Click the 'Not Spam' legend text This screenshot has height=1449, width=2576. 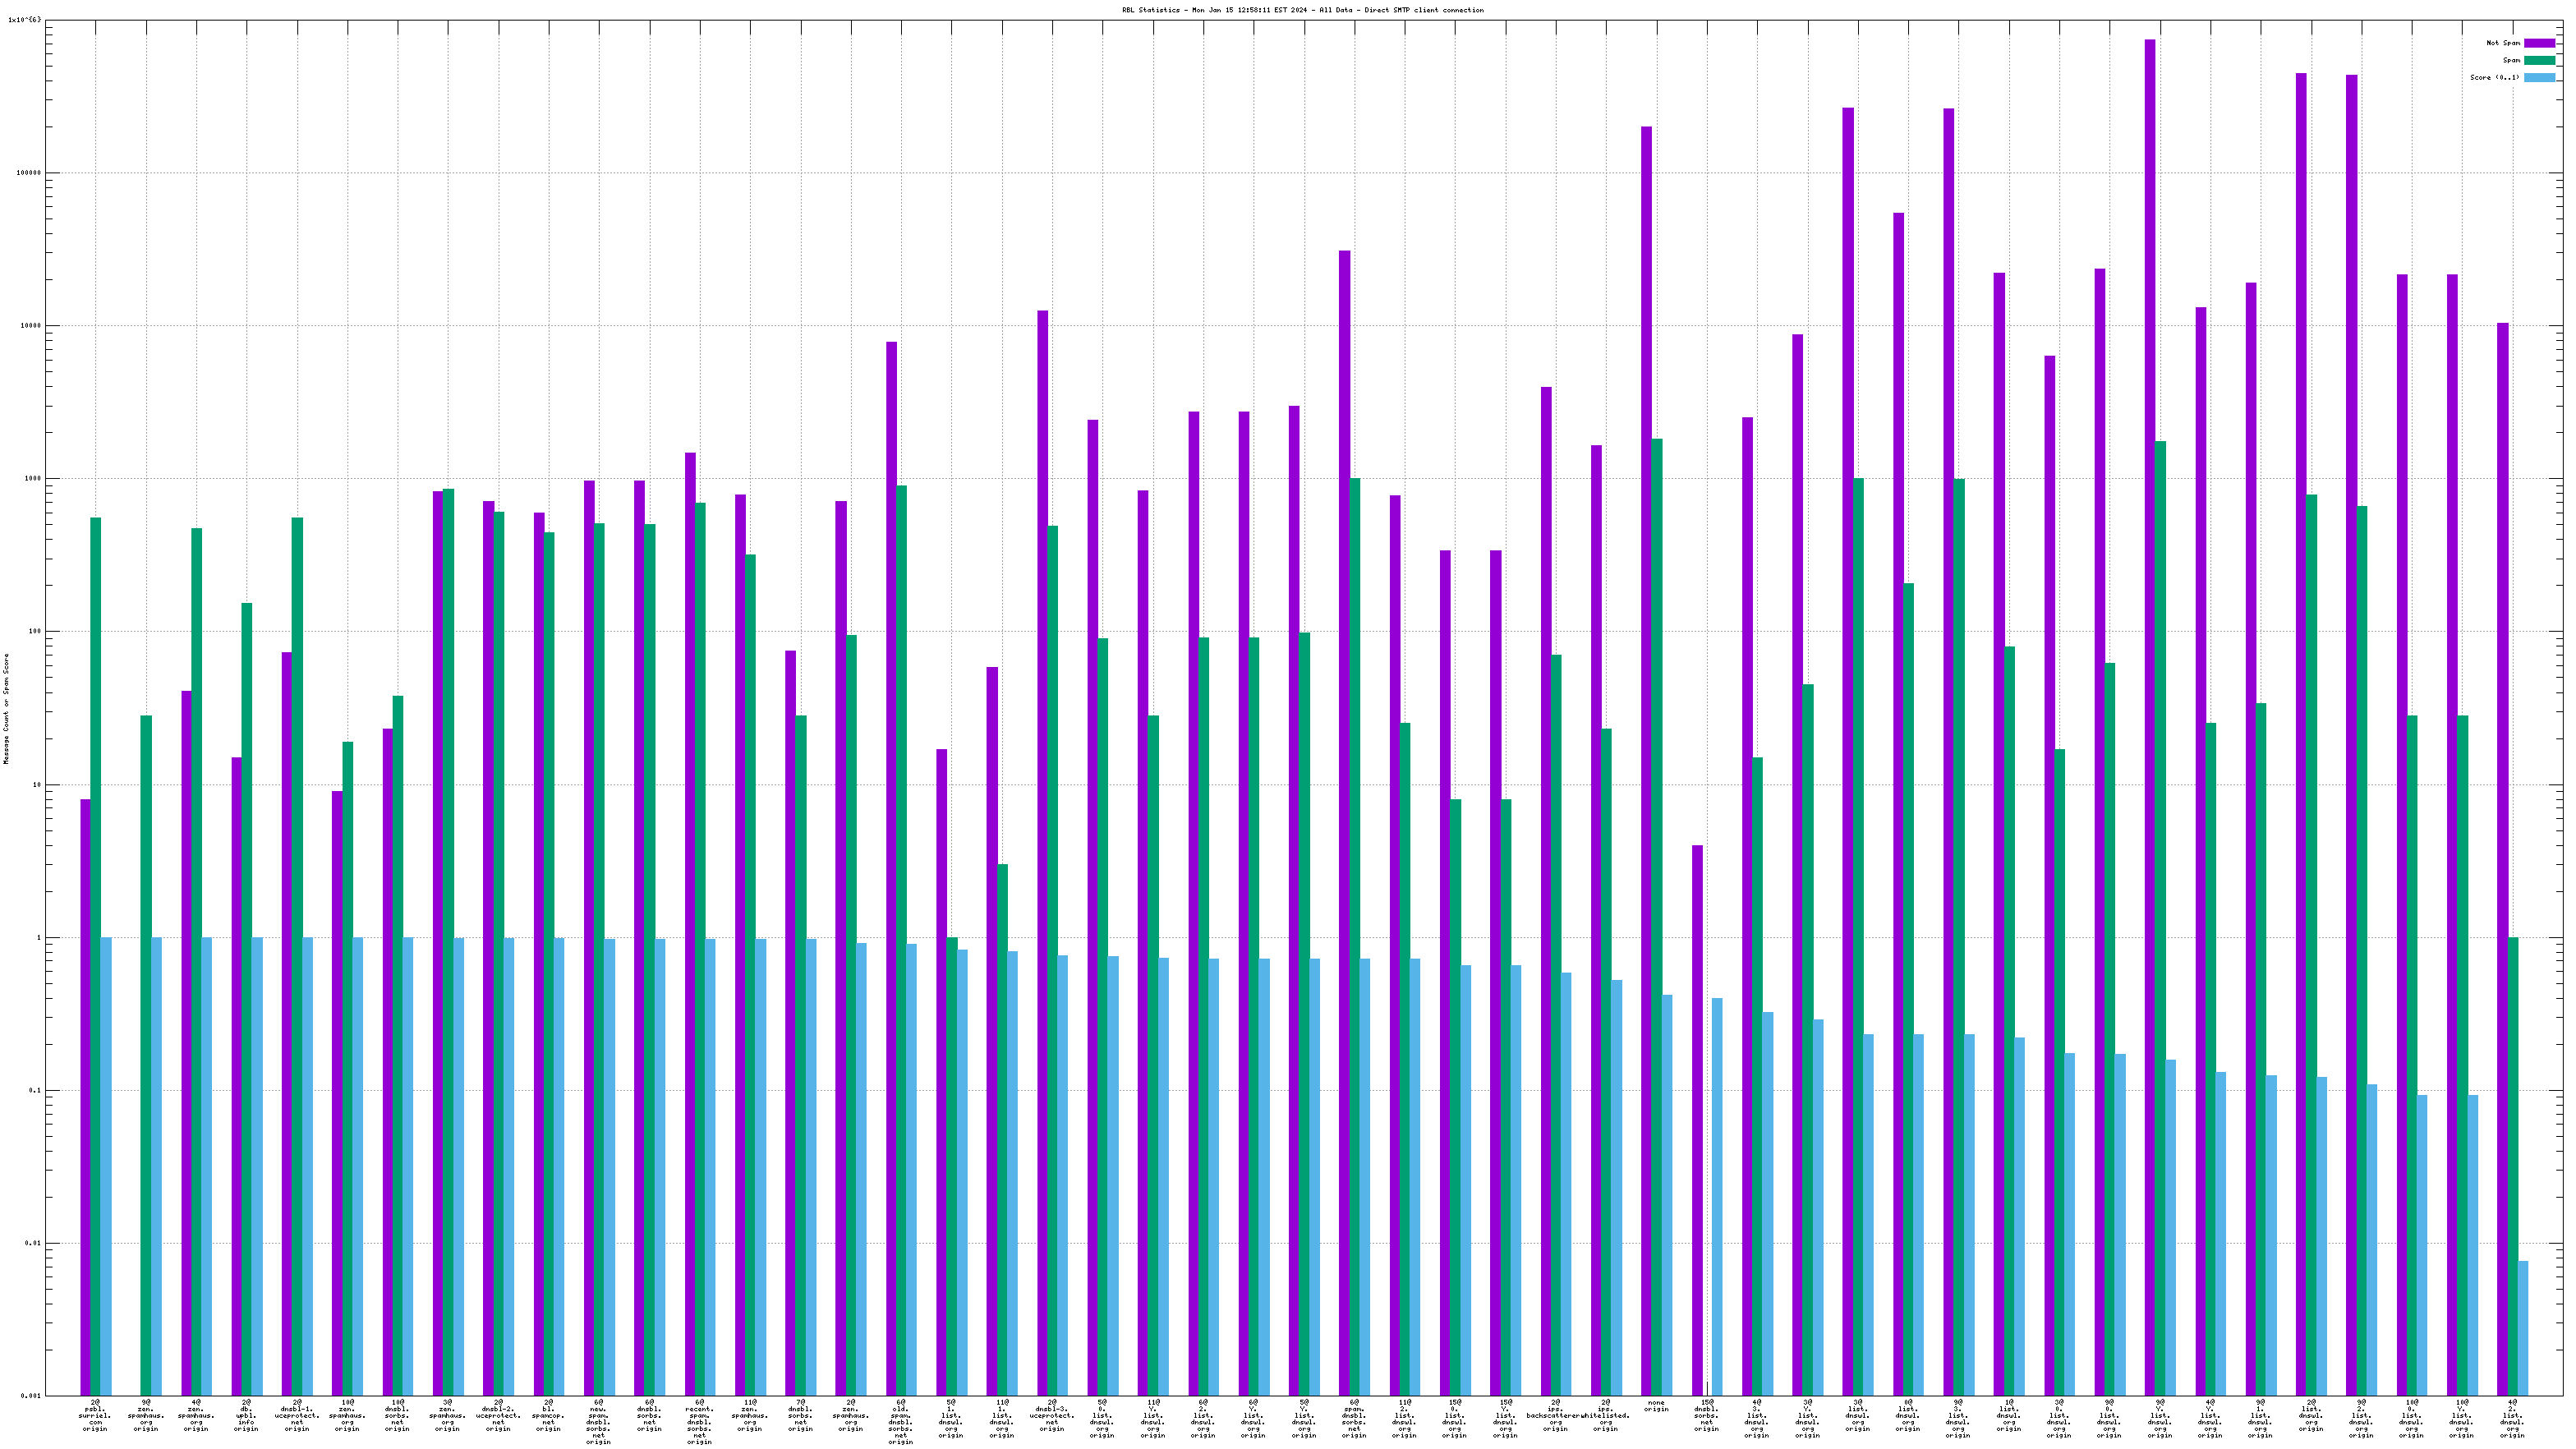[x=2502, y=43]
